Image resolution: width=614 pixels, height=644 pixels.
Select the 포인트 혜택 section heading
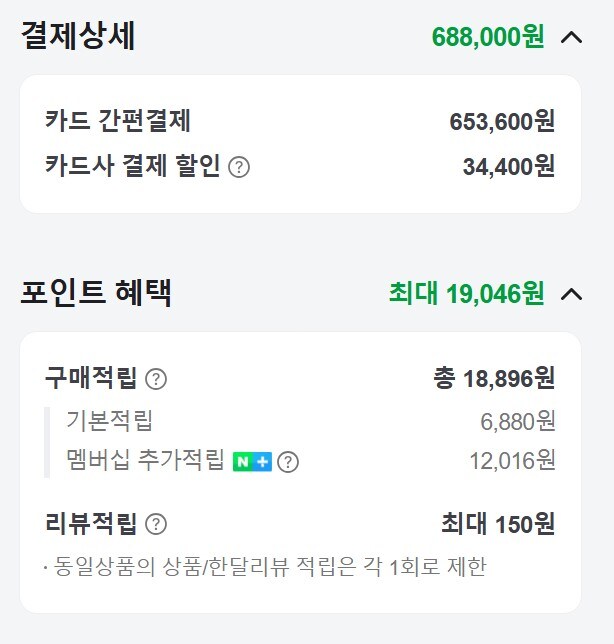pos(96,292)
